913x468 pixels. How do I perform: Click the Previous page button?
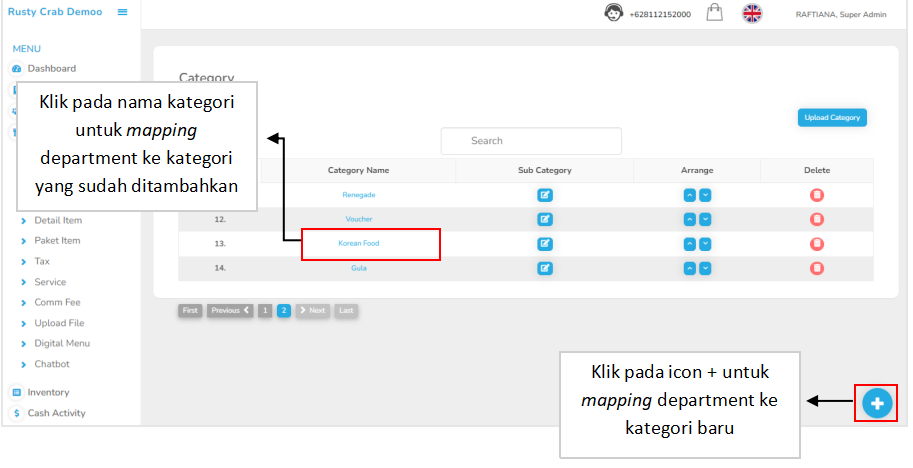click(230, 311)
